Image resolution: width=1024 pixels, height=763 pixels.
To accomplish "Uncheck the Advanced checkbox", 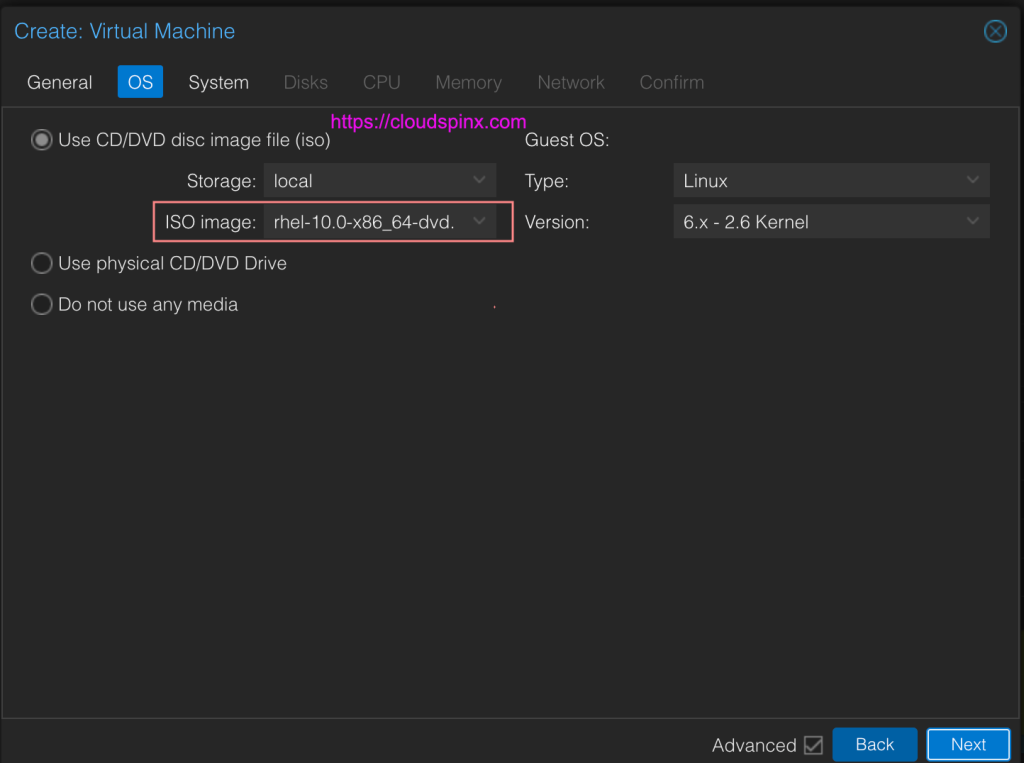I will (x=817, y=744).
